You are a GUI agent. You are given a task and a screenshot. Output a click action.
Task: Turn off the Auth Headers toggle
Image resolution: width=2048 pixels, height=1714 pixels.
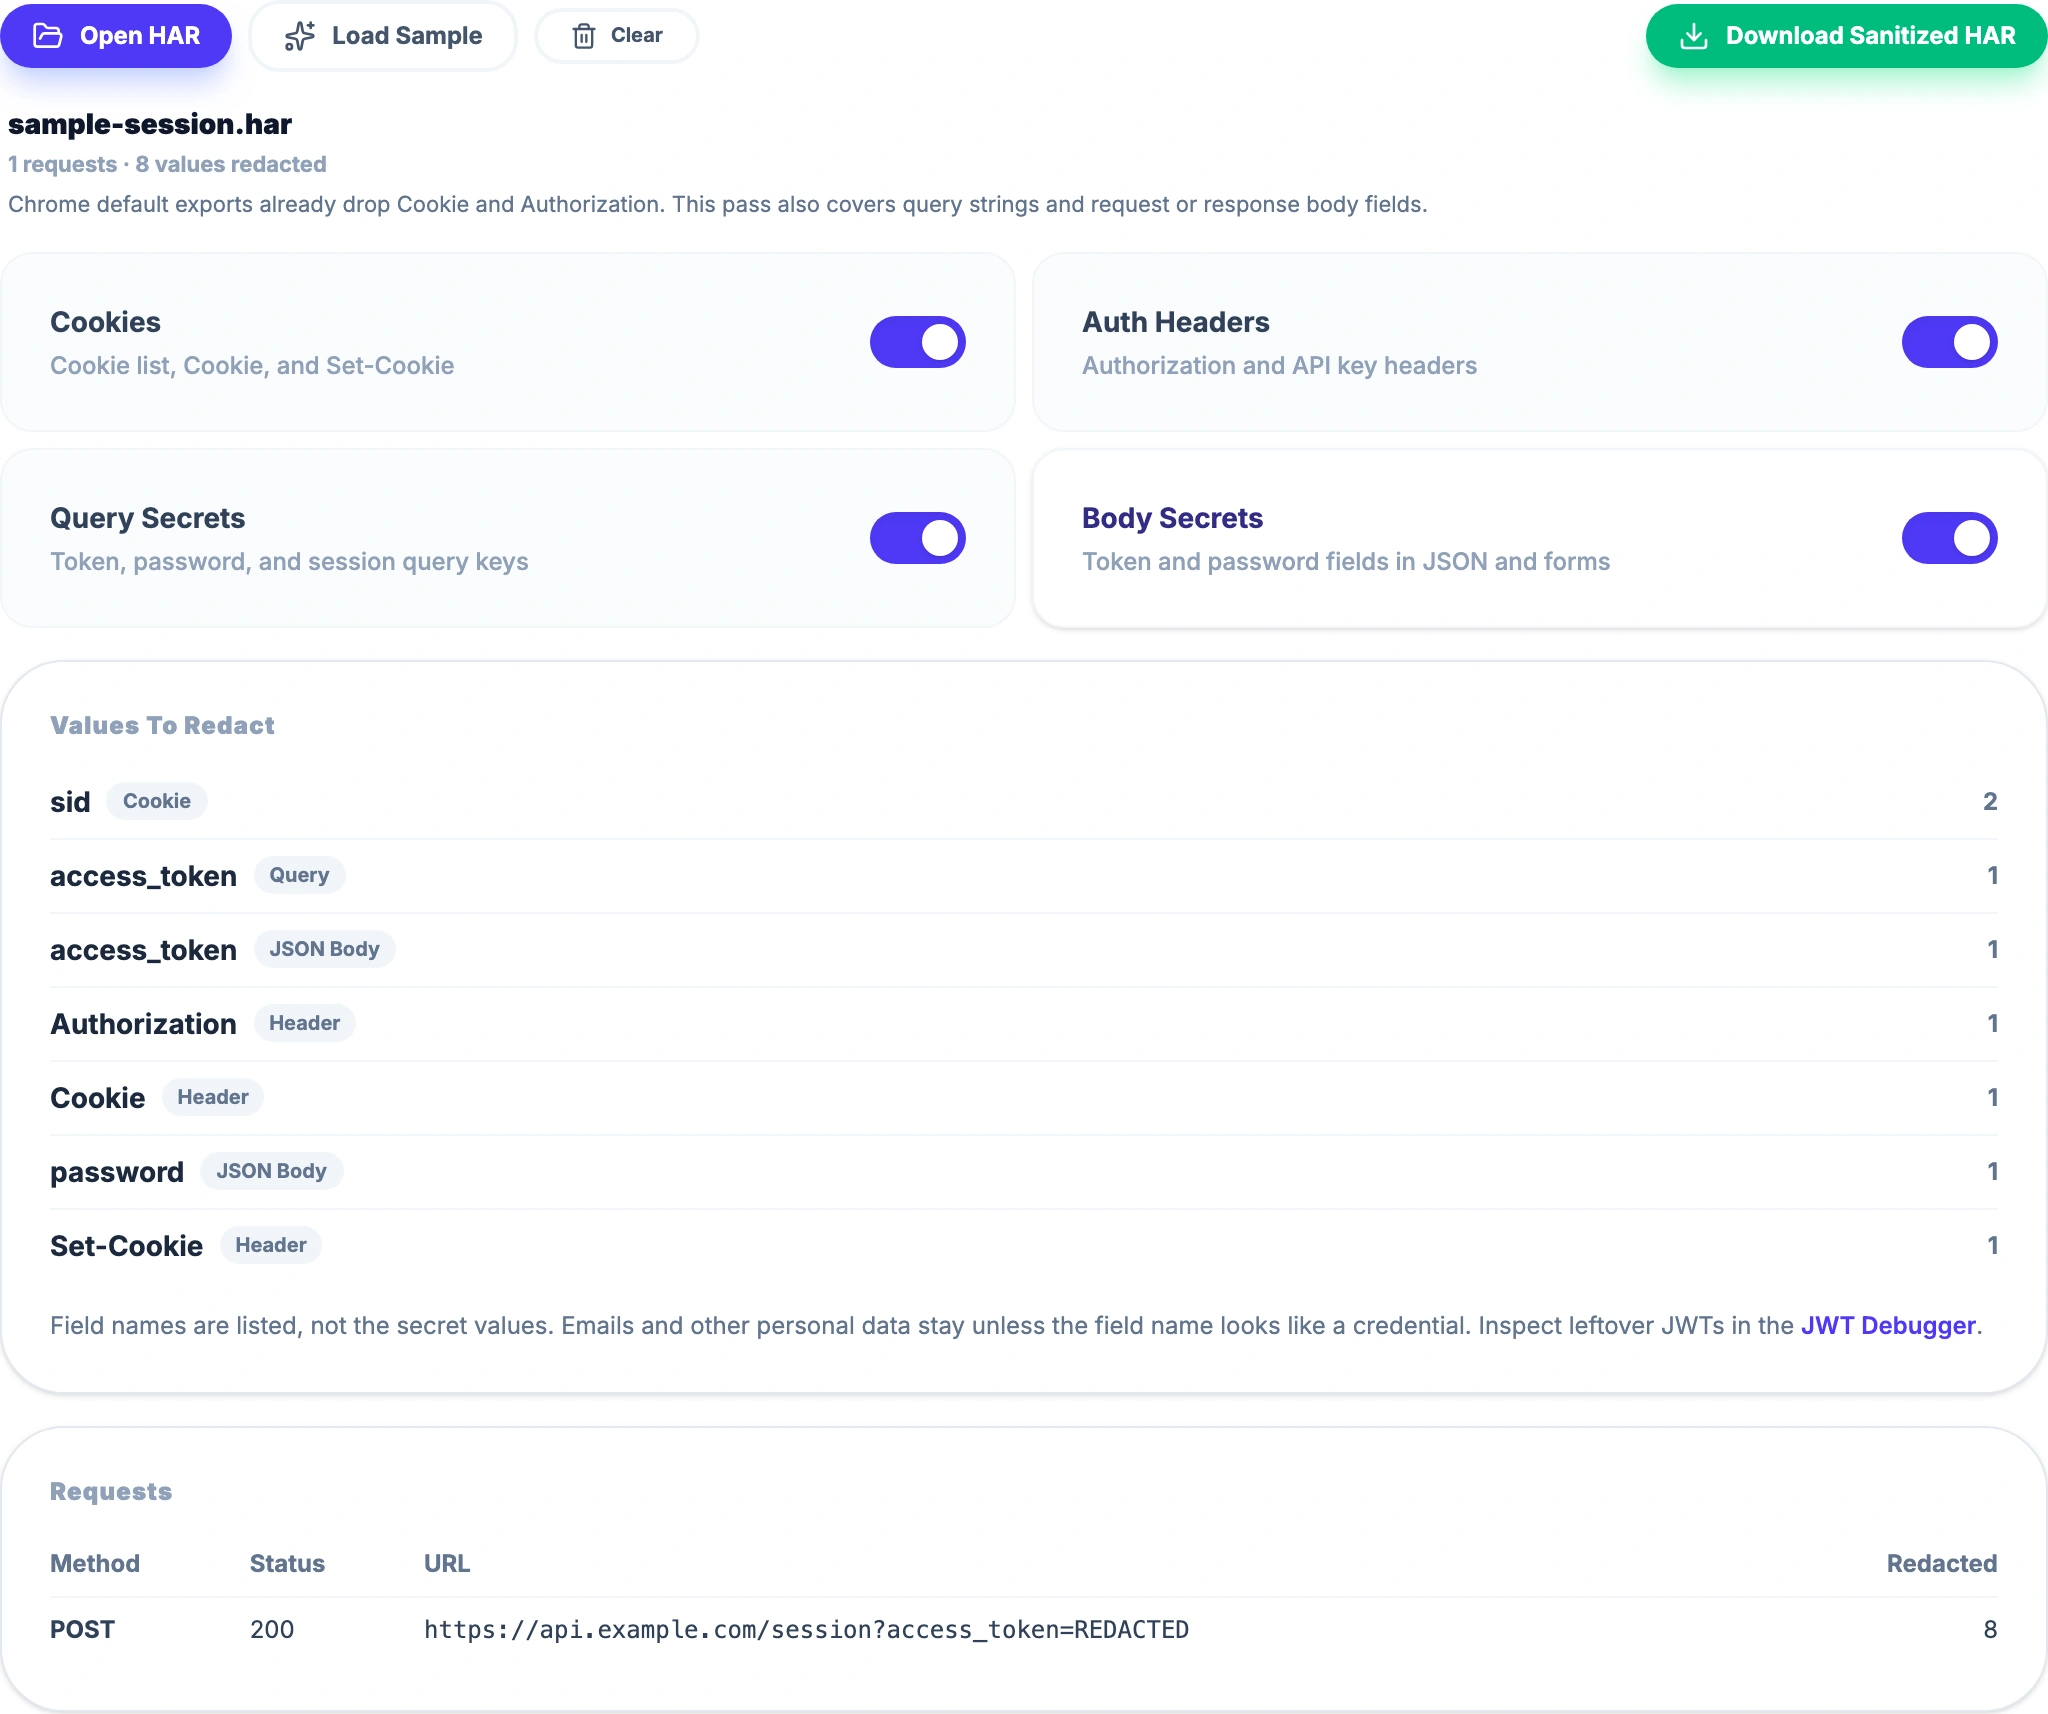point(1949,342)
